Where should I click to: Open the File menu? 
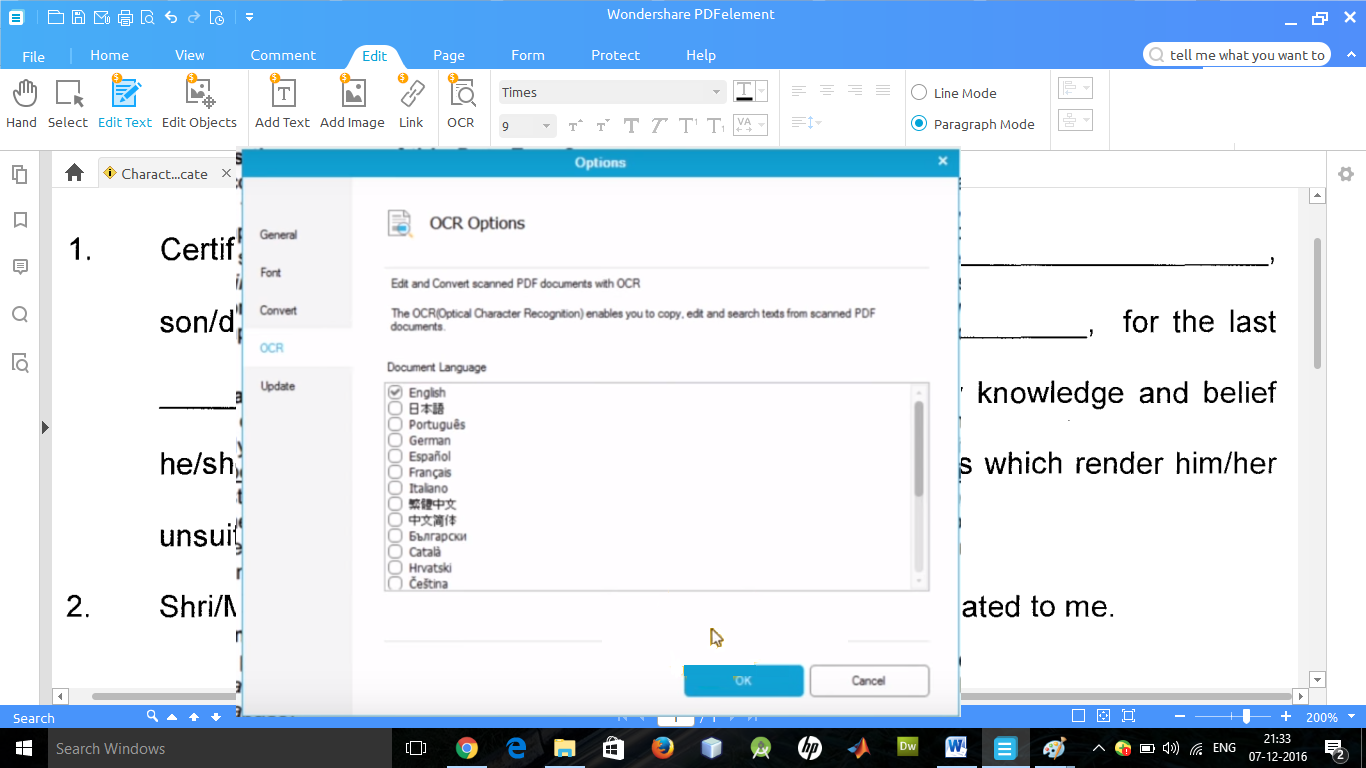pyautogui.click(x=33, y=56)
